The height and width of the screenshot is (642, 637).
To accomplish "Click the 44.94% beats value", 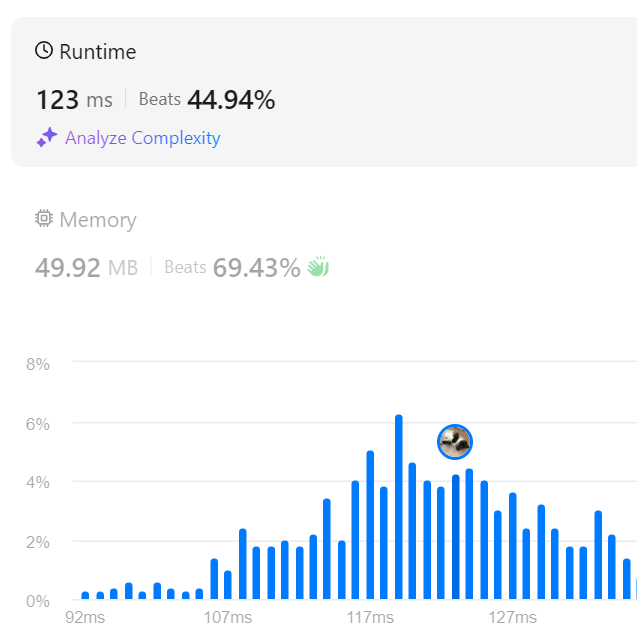I will (231, 100).
